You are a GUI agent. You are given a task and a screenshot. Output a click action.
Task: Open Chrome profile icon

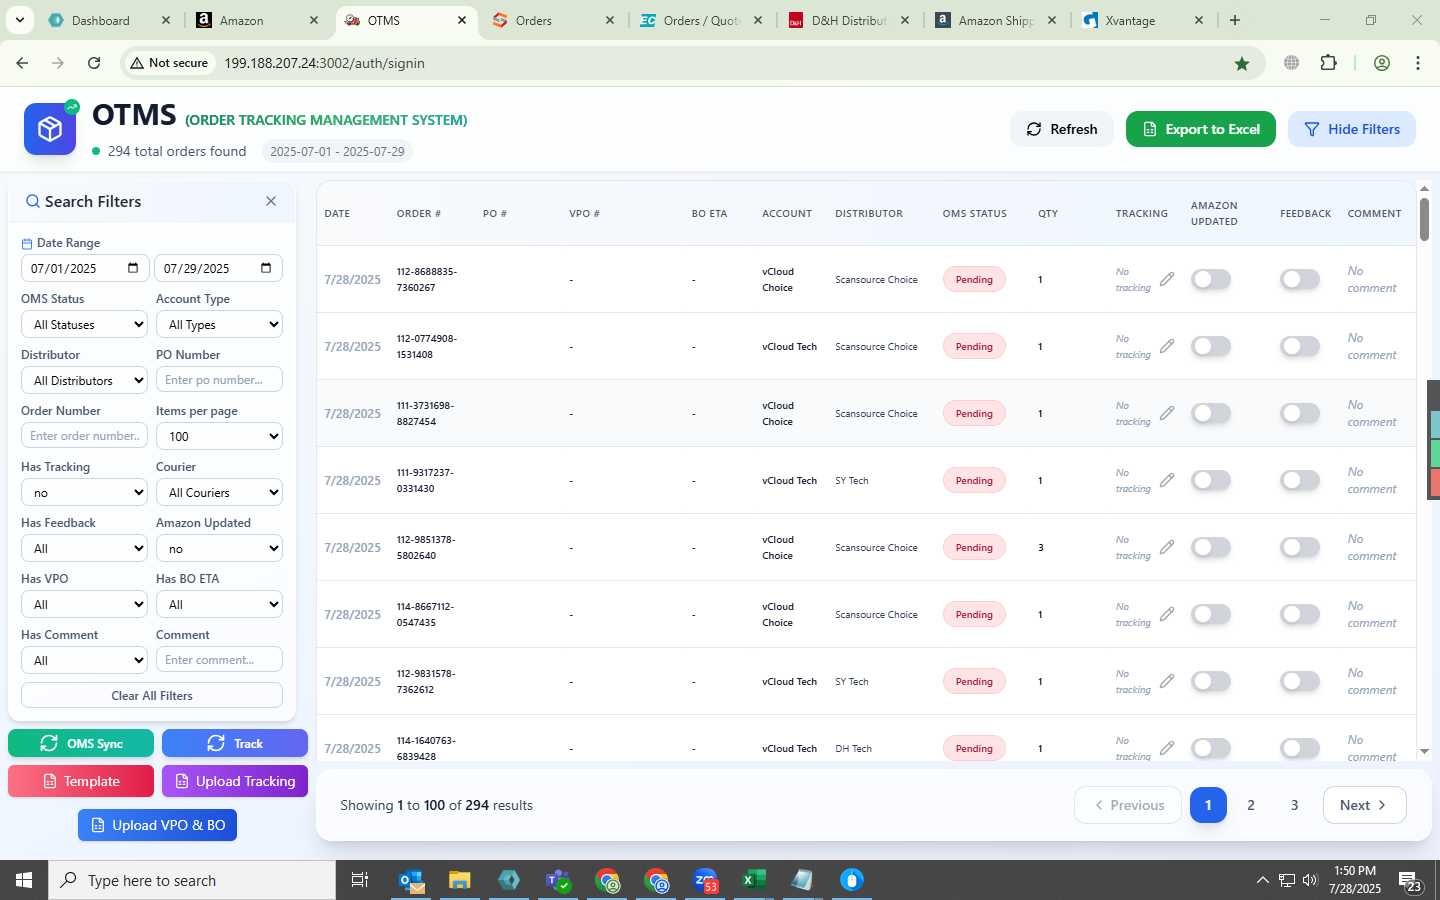1382,63
